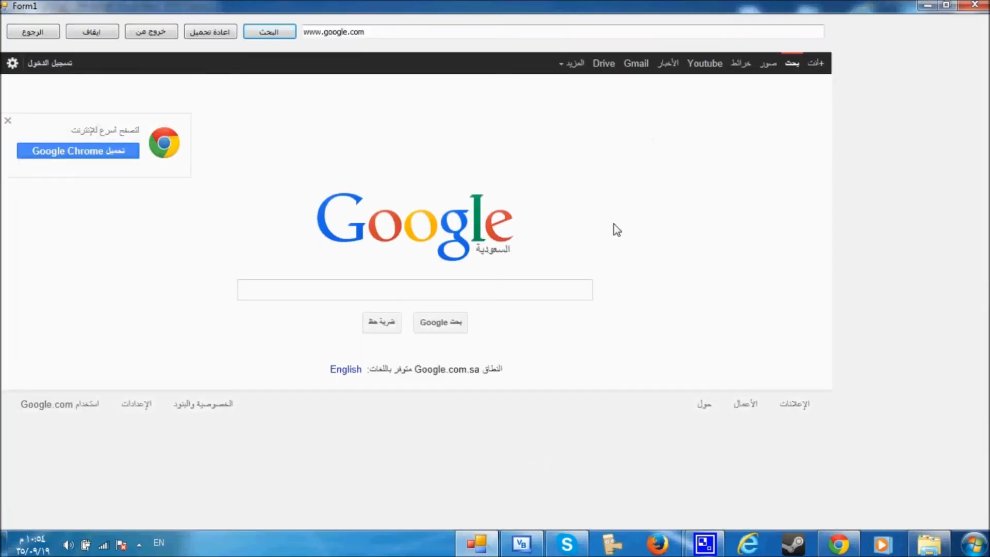Screen dimensions: 990x557
Task: Open the Windows Start orb
Action: [973, 544]
